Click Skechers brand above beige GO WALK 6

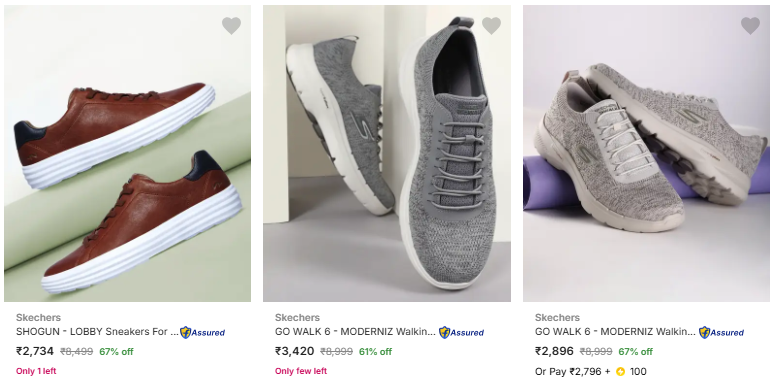pos(557,318)
